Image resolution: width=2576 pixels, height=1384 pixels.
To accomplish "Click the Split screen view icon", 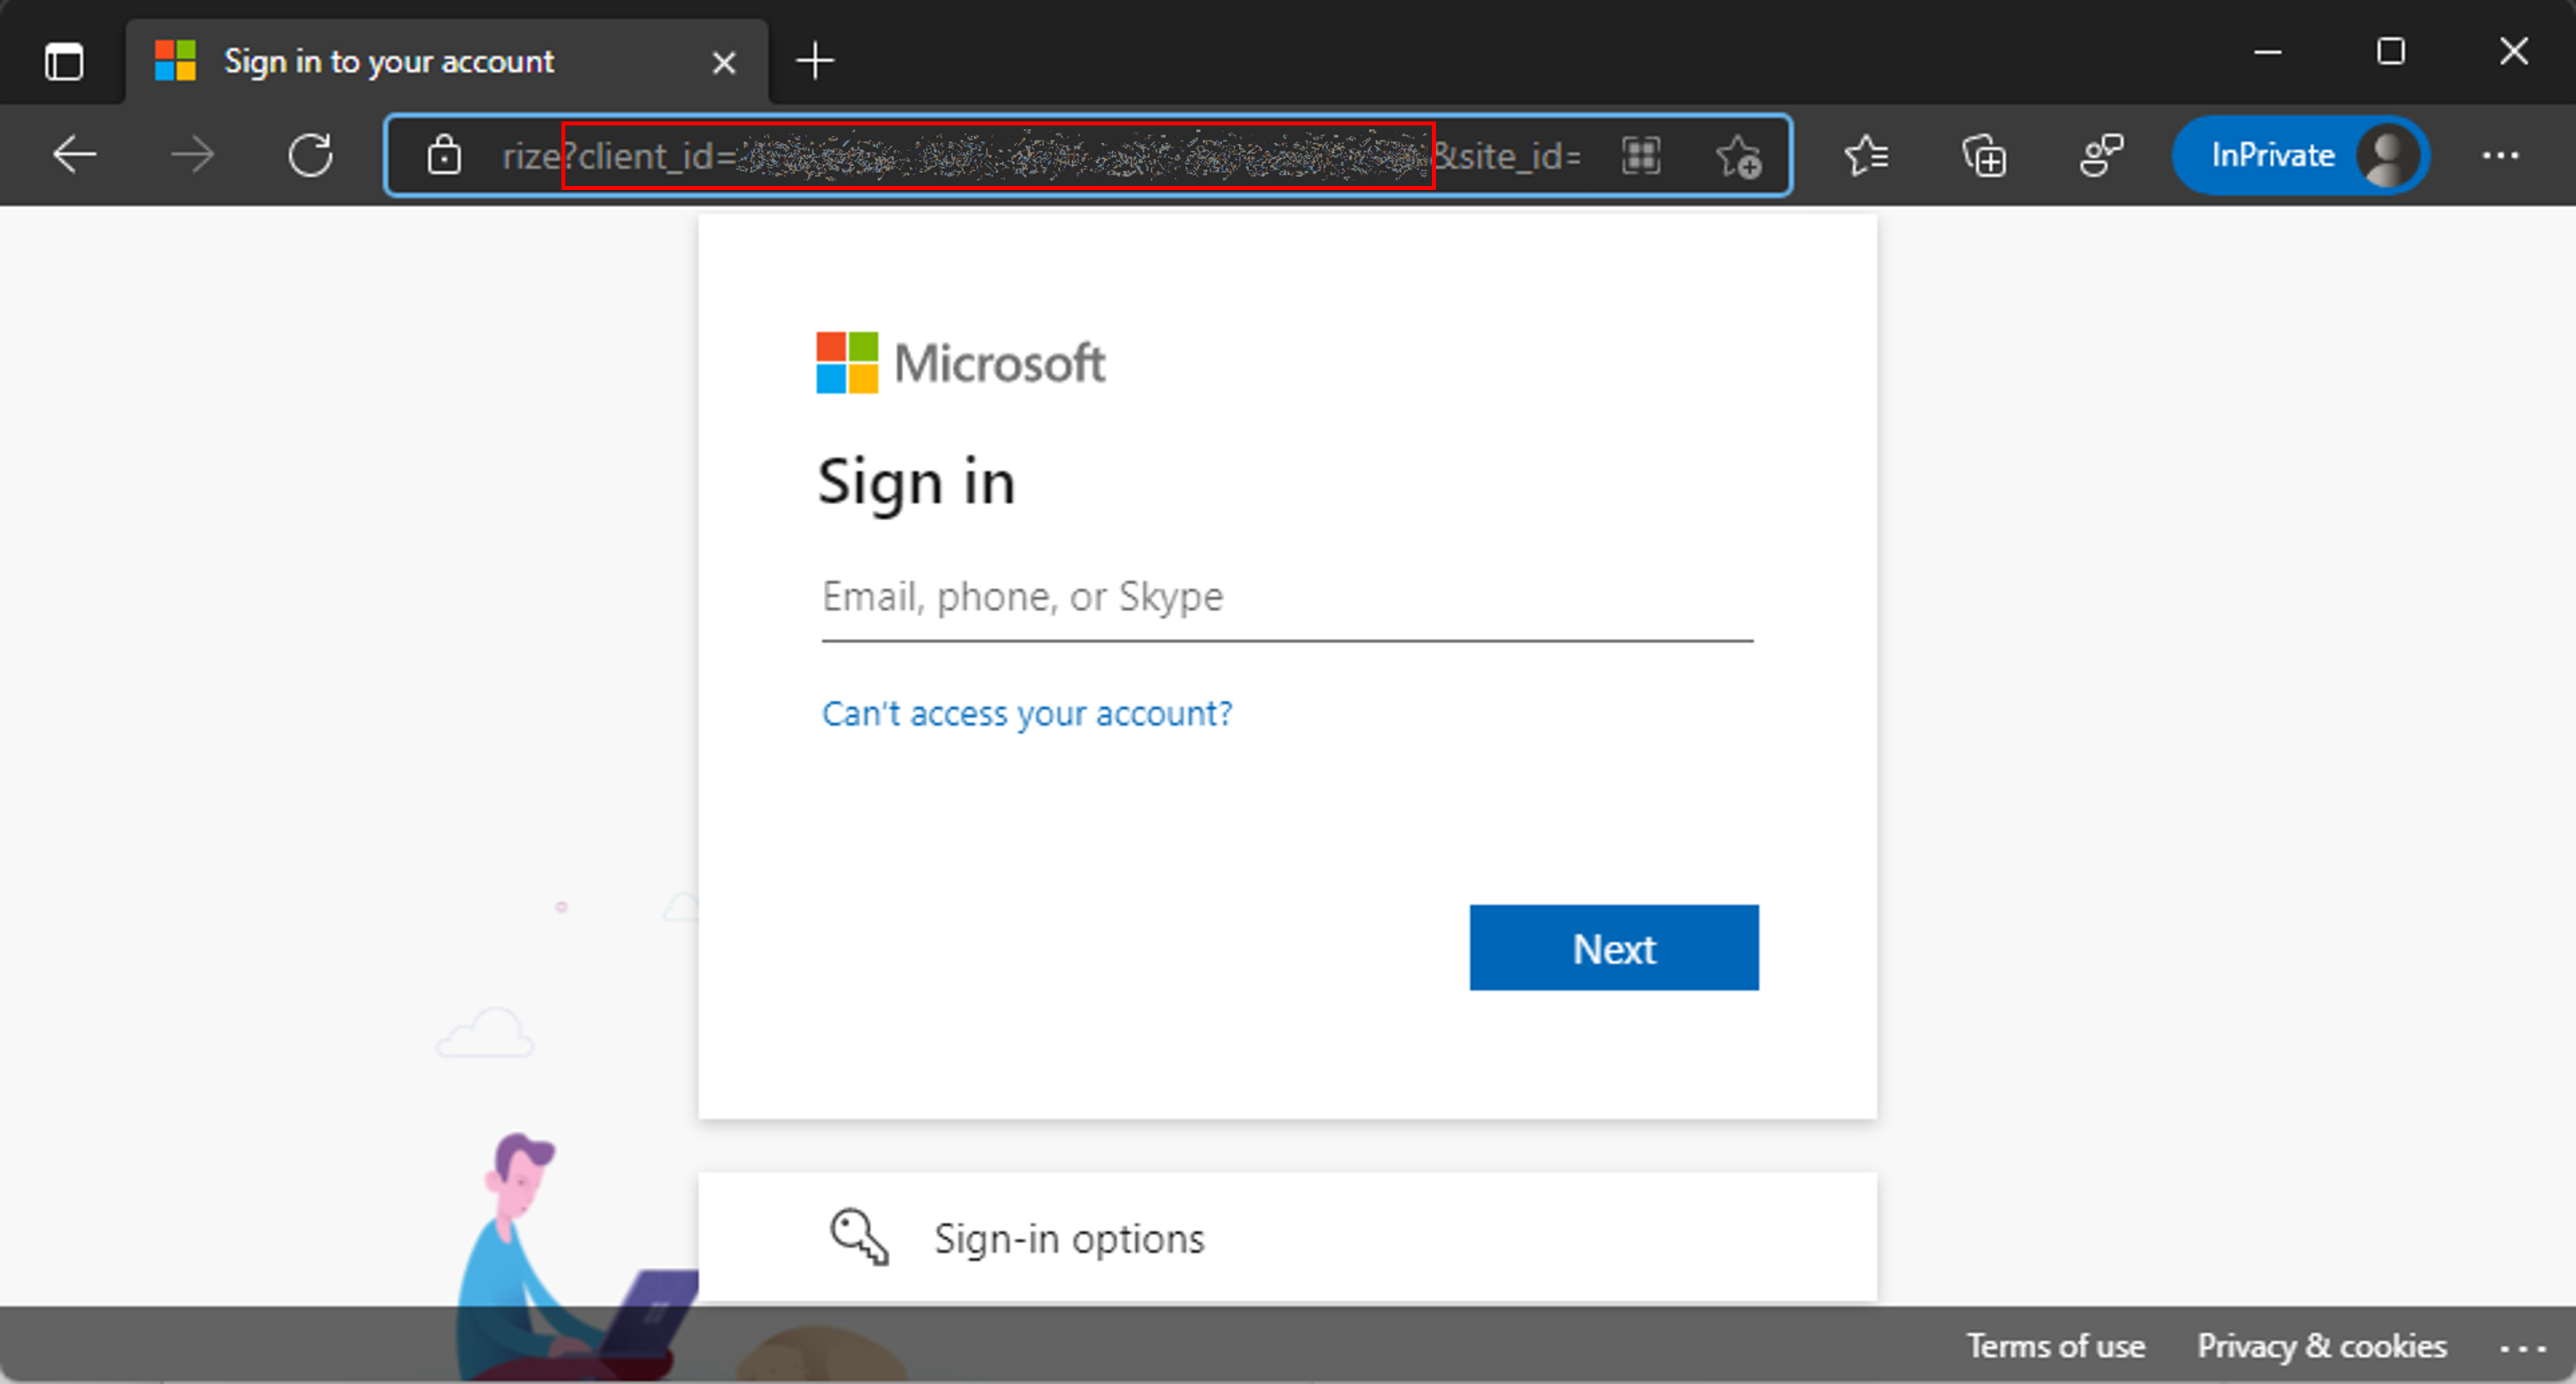I will pyautogui.click(x=1641, y=157).
